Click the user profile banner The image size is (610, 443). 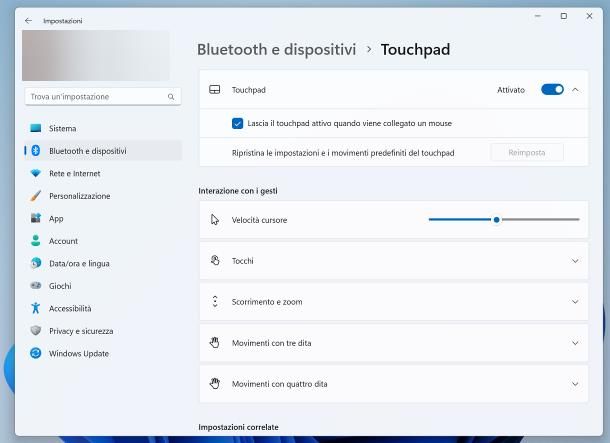point(96,56)
